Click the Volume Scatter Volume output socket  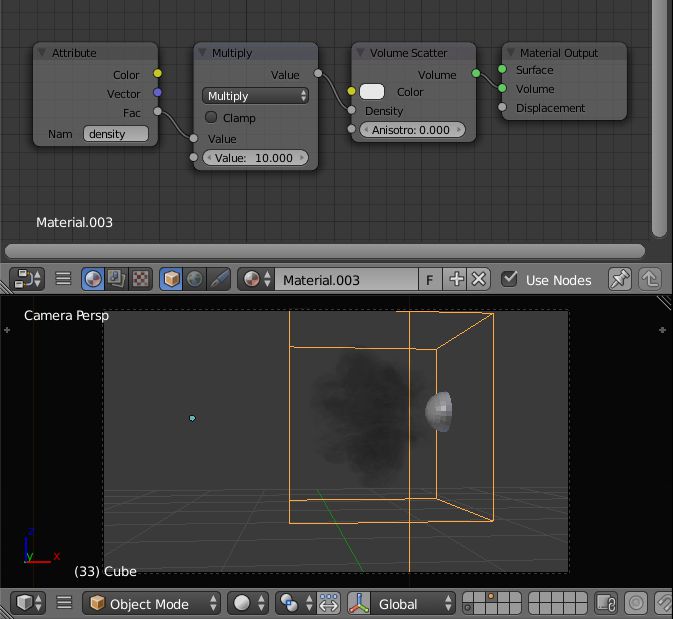(x=476, y=73)
